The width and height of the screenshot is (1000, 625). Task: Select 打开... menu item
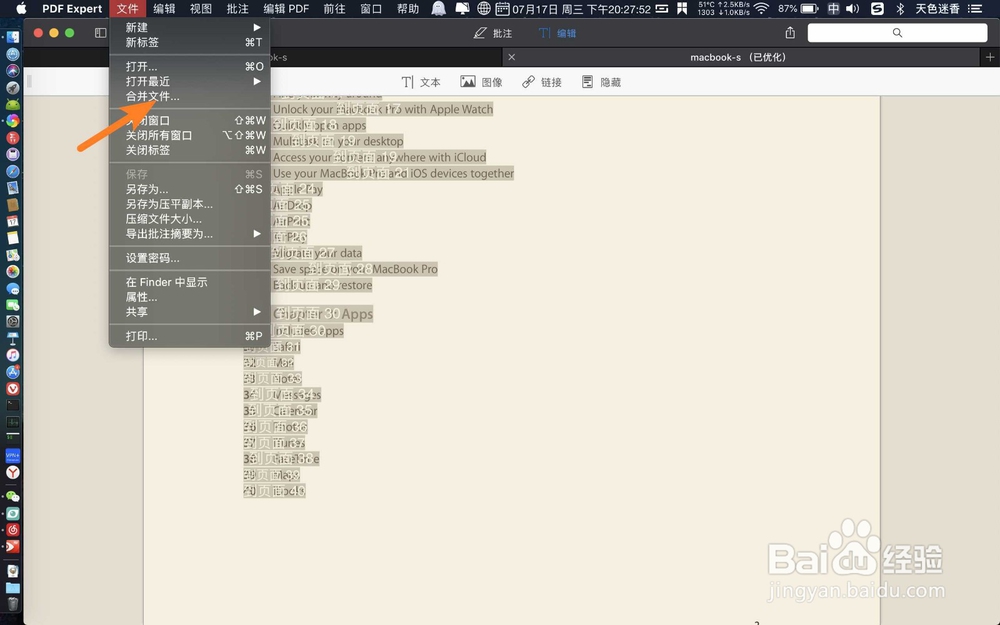click(190, 66)
